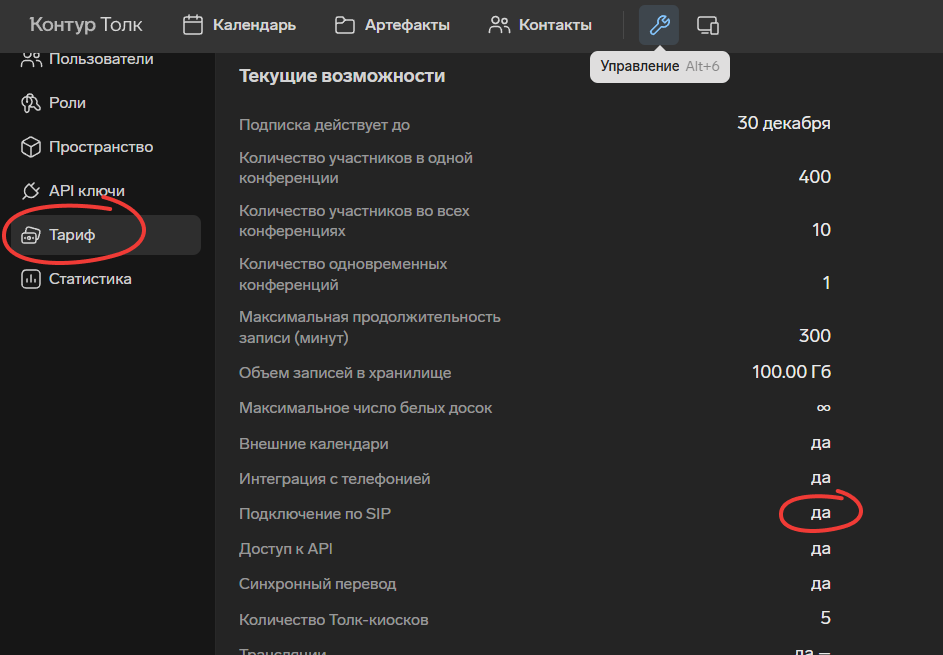Click the Подключение по SIP label
Image resolution: width=943 pixels, height=655 pixels.
tap(315, 514)
